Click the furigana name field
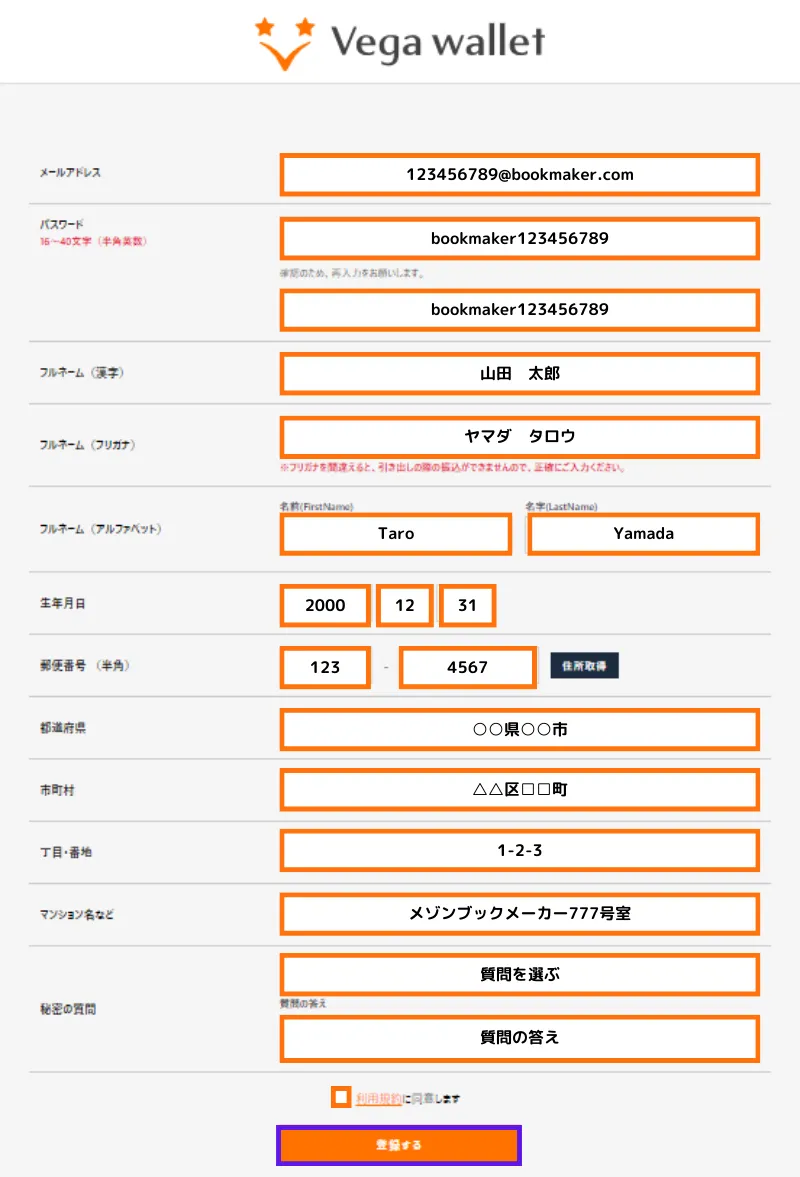The height and width of the screenshot is (1177, 800). pyautogui.click(x=519, y=437)
